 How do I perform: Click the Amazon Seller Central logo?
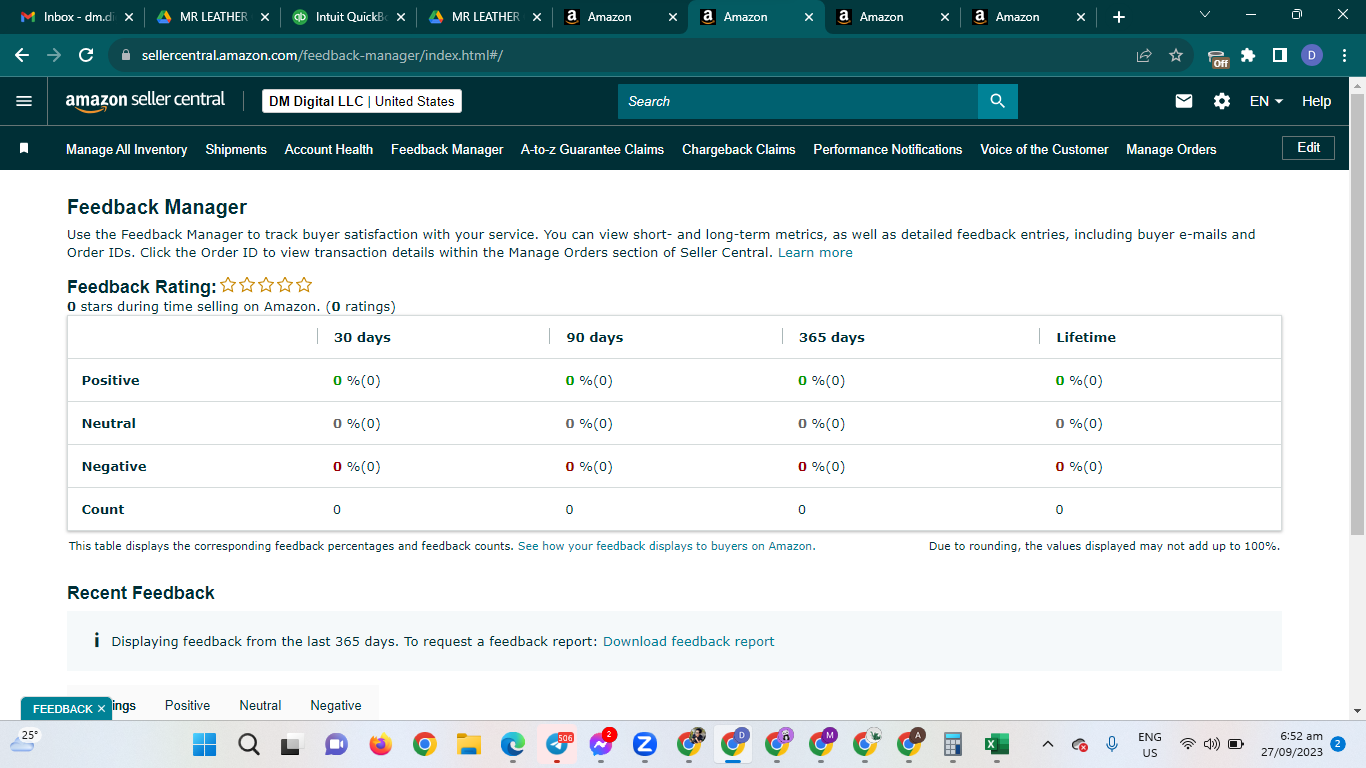tap(146, 101)
